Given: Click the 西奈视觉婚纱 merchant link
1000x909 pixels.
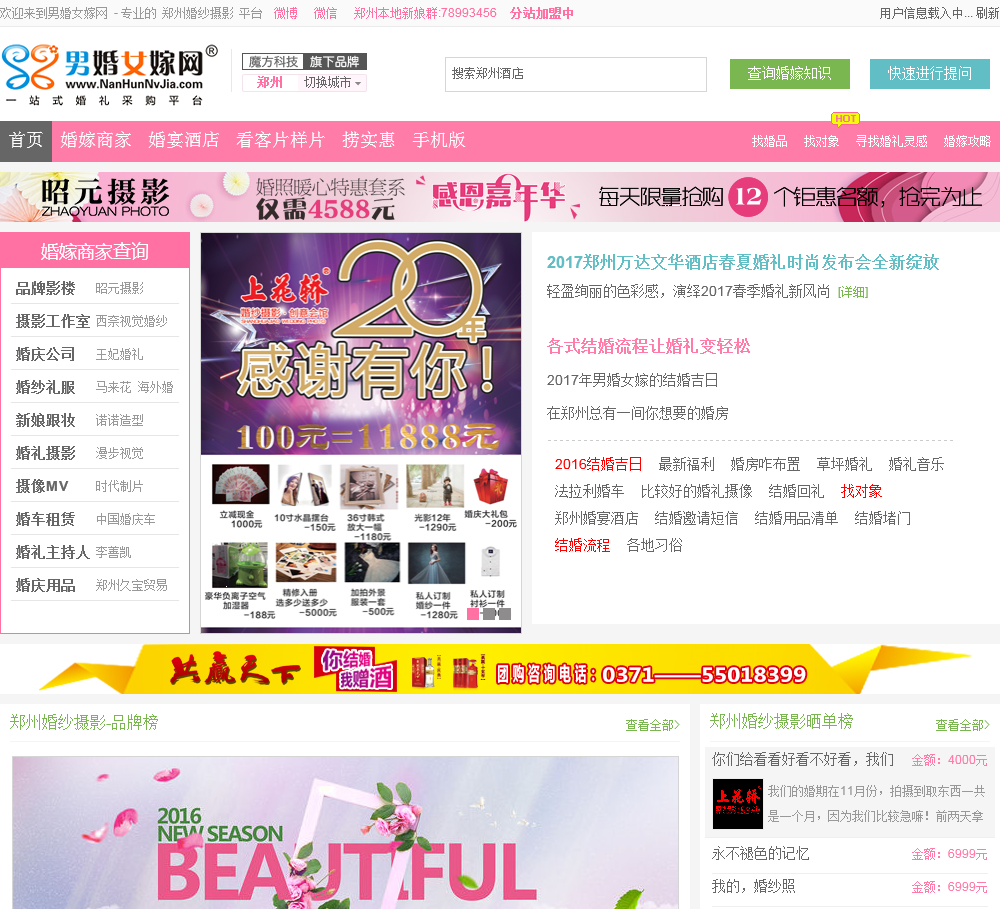Looking at the screenshot, I should click(131, 321).
